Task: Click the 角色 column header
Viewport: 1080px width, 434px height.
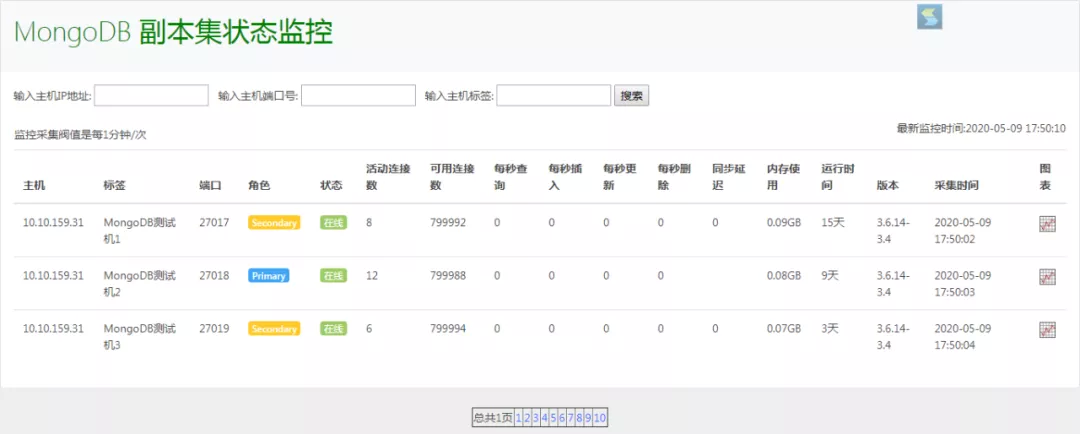Action: (x=259, y=186)
